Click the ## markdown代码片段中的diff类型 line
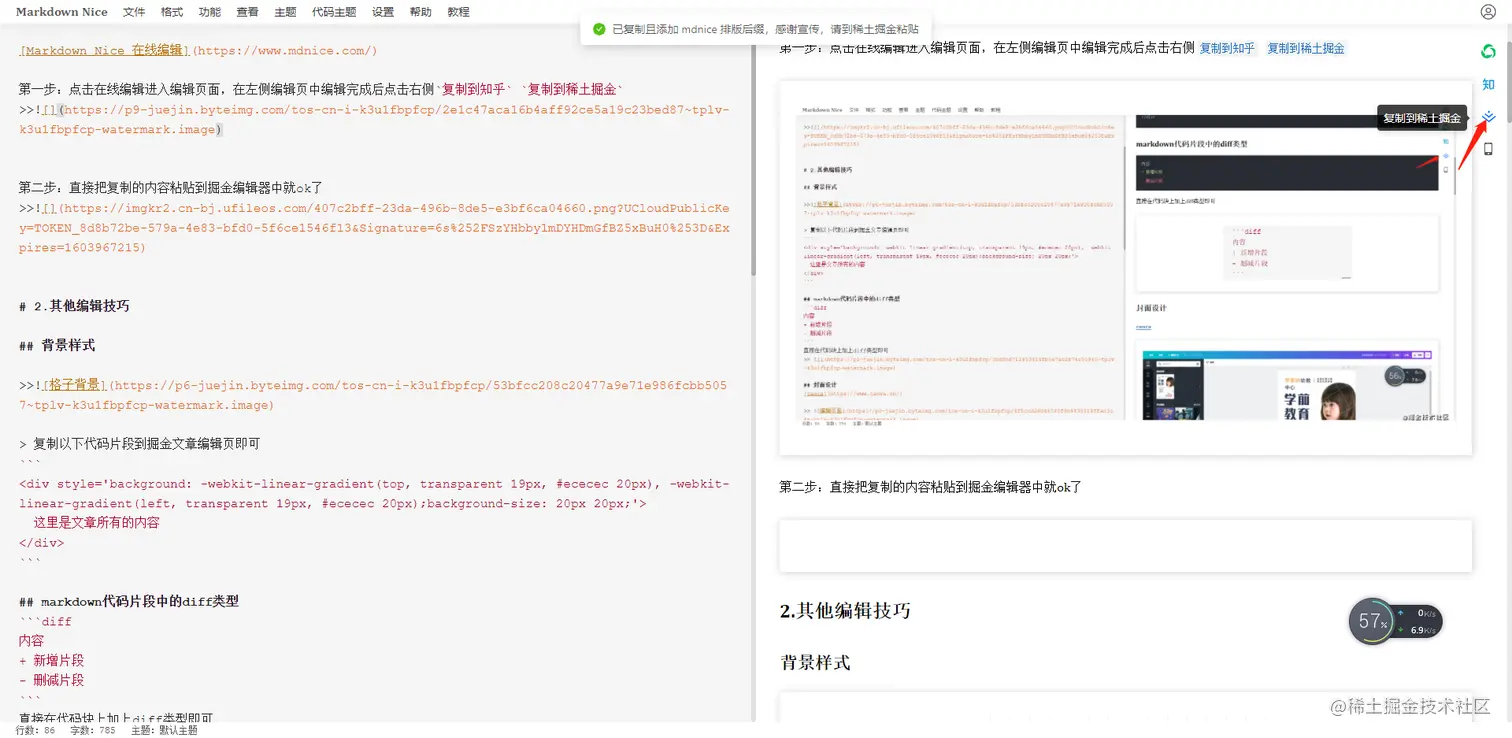Screen dimensions: 1512x738 click(129, 602)
